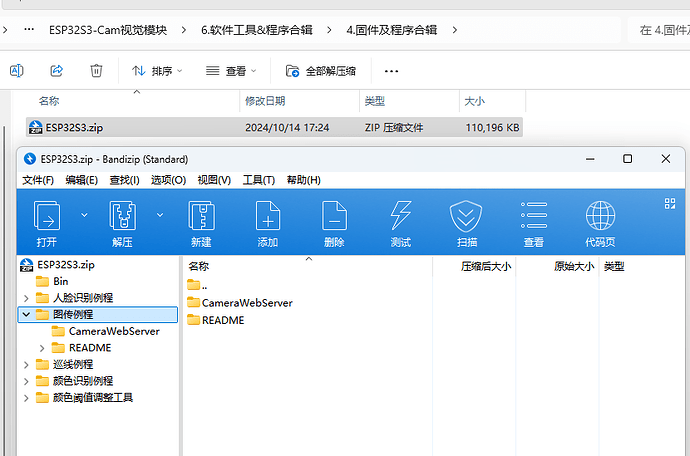Open the 排序 sort dropdown in Explorer

pos(157,71)
